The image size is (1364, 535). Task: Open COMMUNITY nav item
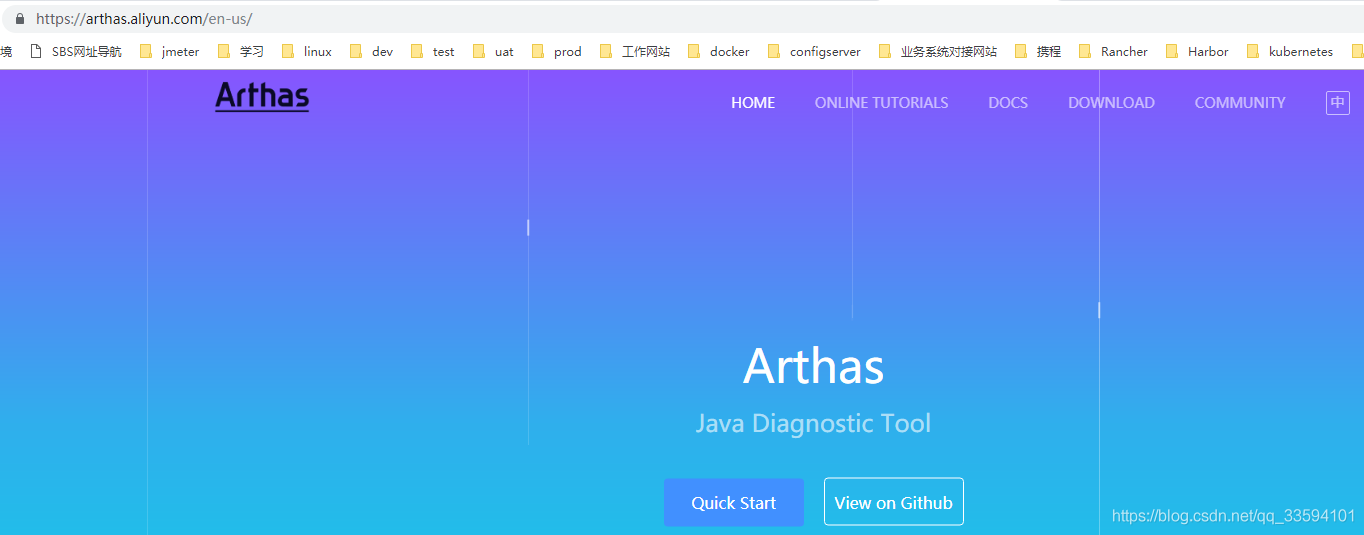coord(1240,103)
